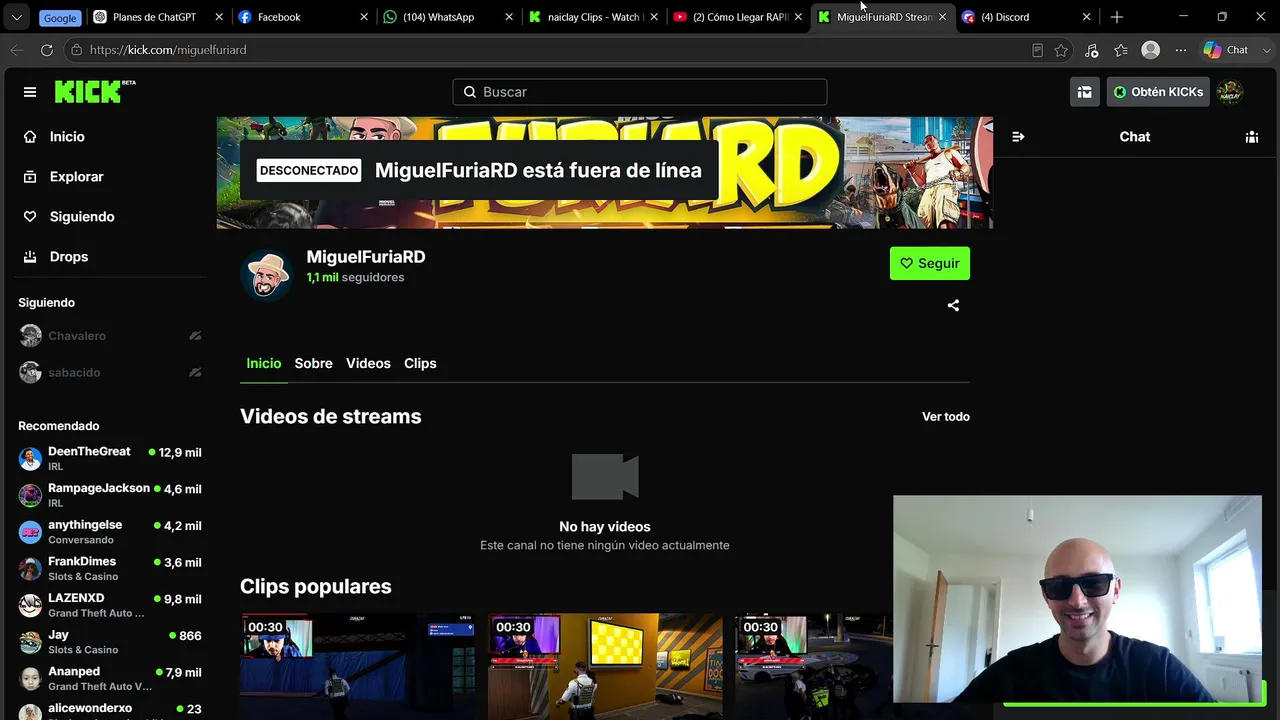
Task: Open the browser media control icon
Action: 1091,50
